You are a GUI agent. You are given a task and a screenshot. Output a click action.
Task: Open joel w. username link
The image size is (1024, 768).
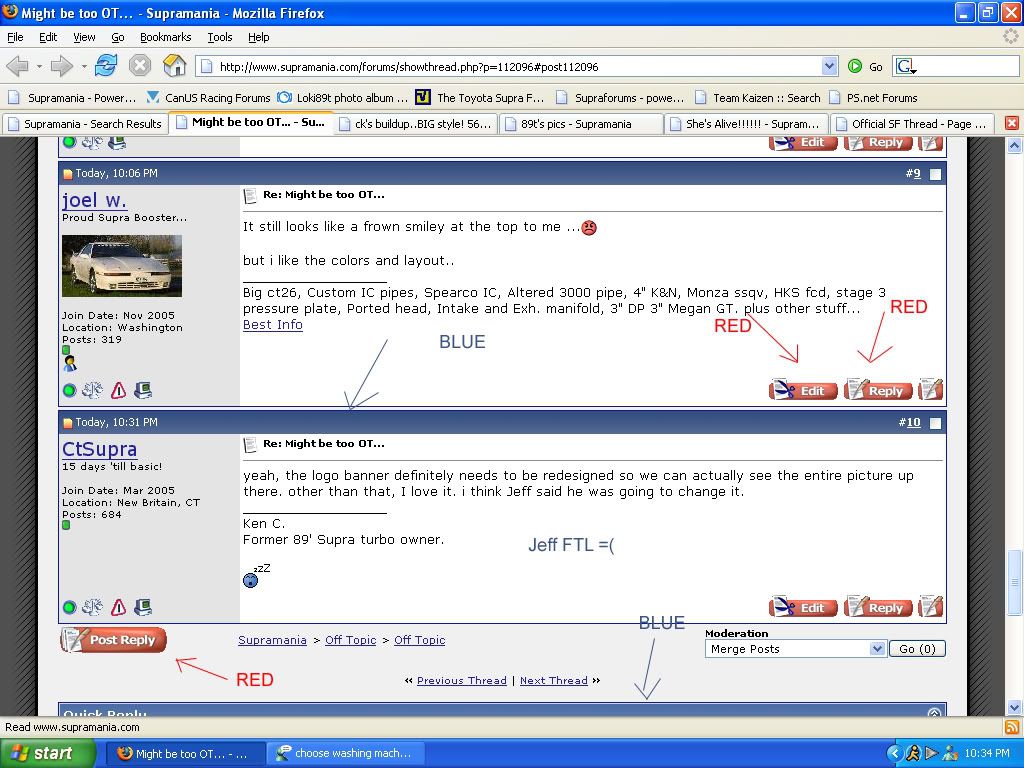pyautogui.click(x=94, y=200)
